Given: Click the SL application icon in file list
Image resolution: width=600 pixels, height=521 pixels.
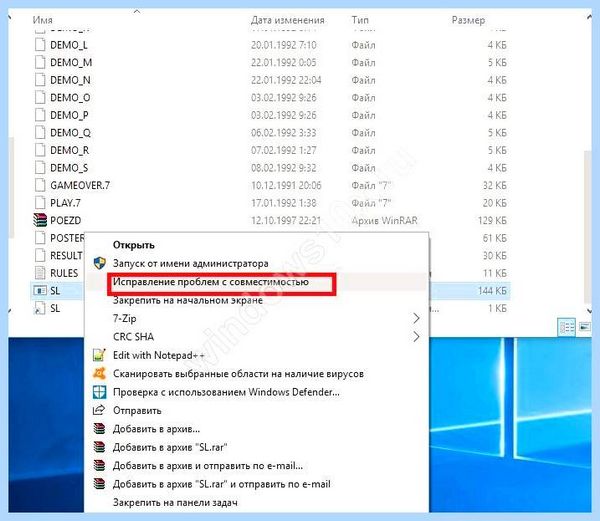Looking at the screenshot, I should pos(40,290).
